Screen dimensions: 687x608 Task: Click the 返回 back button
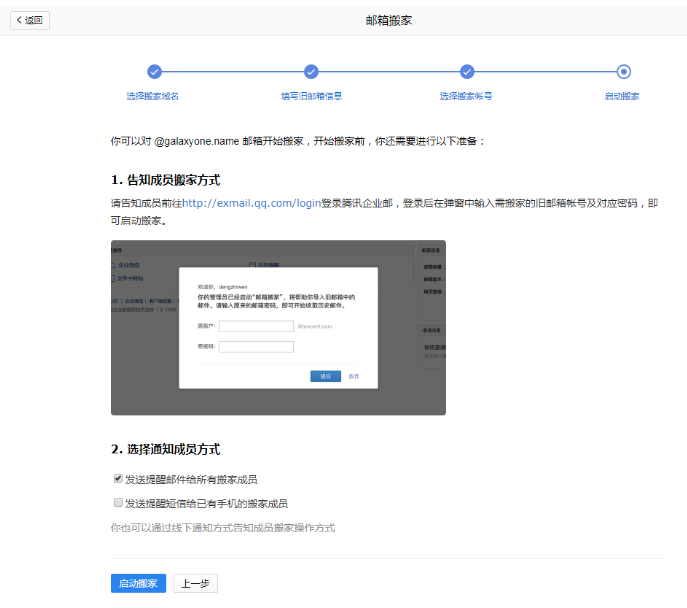click(x=30, y=20)
